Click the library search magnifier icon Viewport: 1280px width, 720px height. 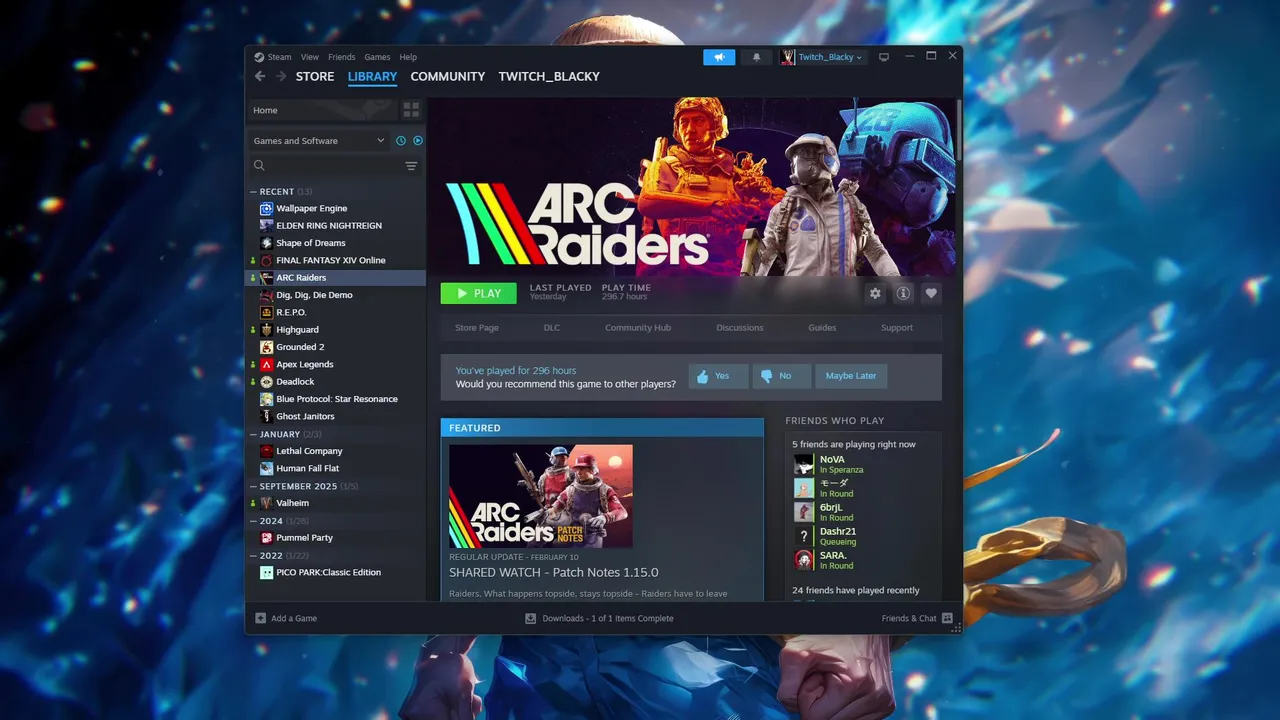(259, 166)
